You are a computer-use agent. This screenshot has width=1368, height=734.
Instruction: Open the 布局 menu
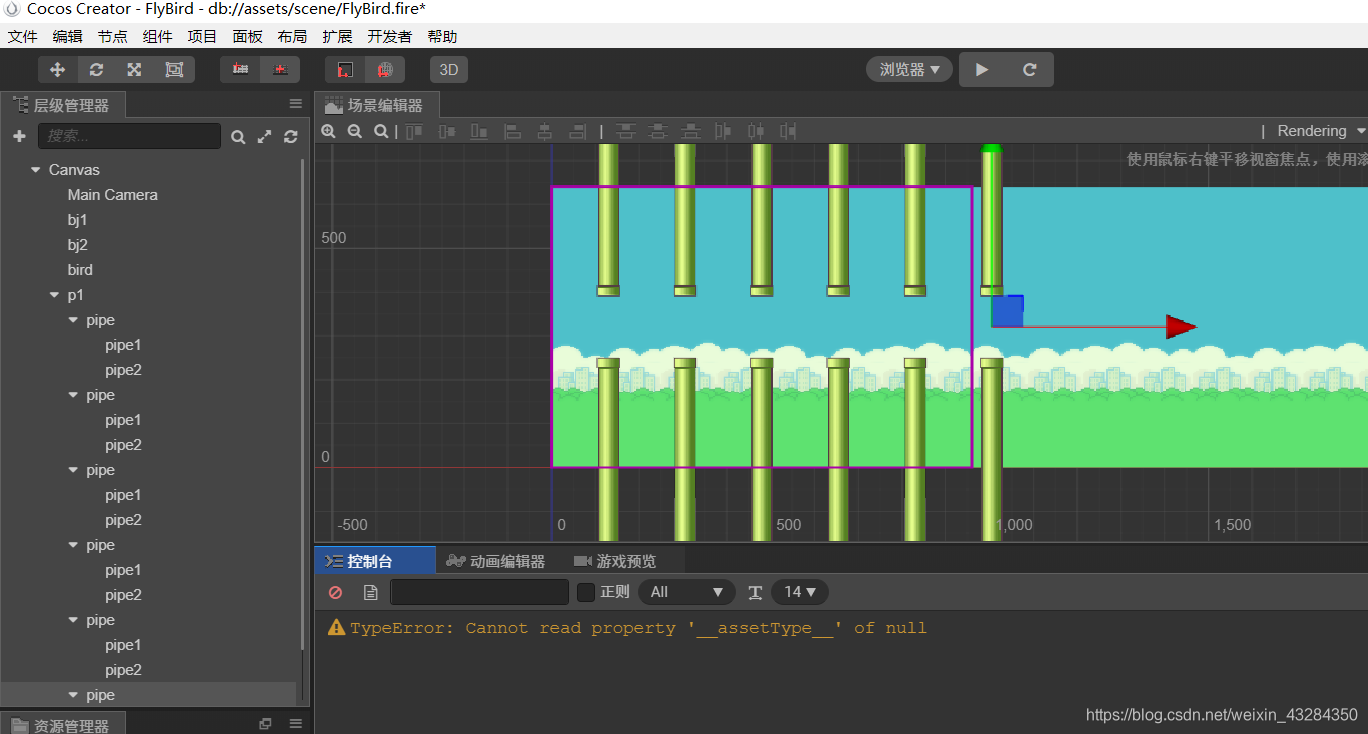pyautogui.click(x=292, y=36)
